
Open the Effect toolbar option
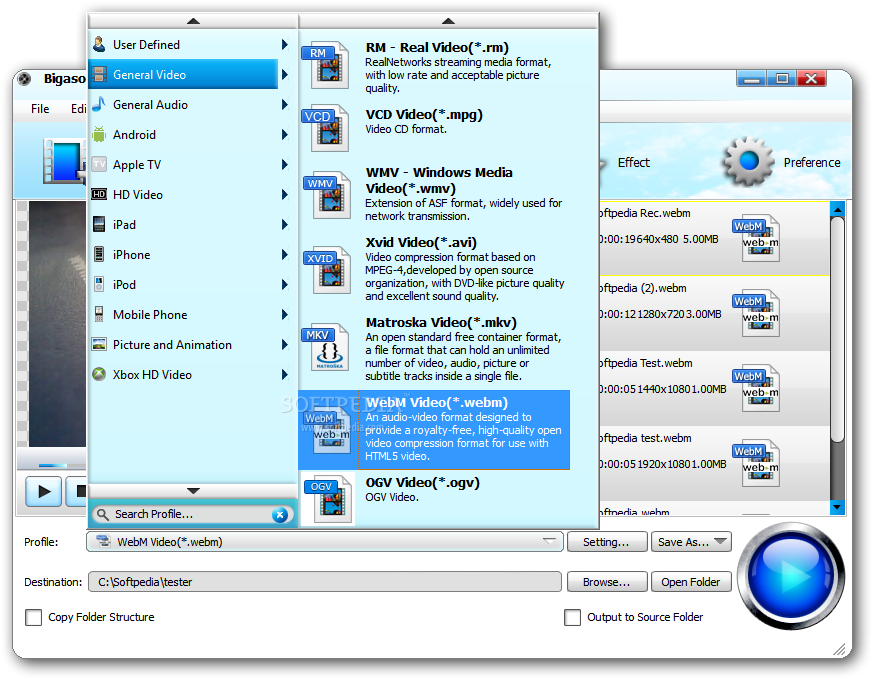(x=634, y=162)
